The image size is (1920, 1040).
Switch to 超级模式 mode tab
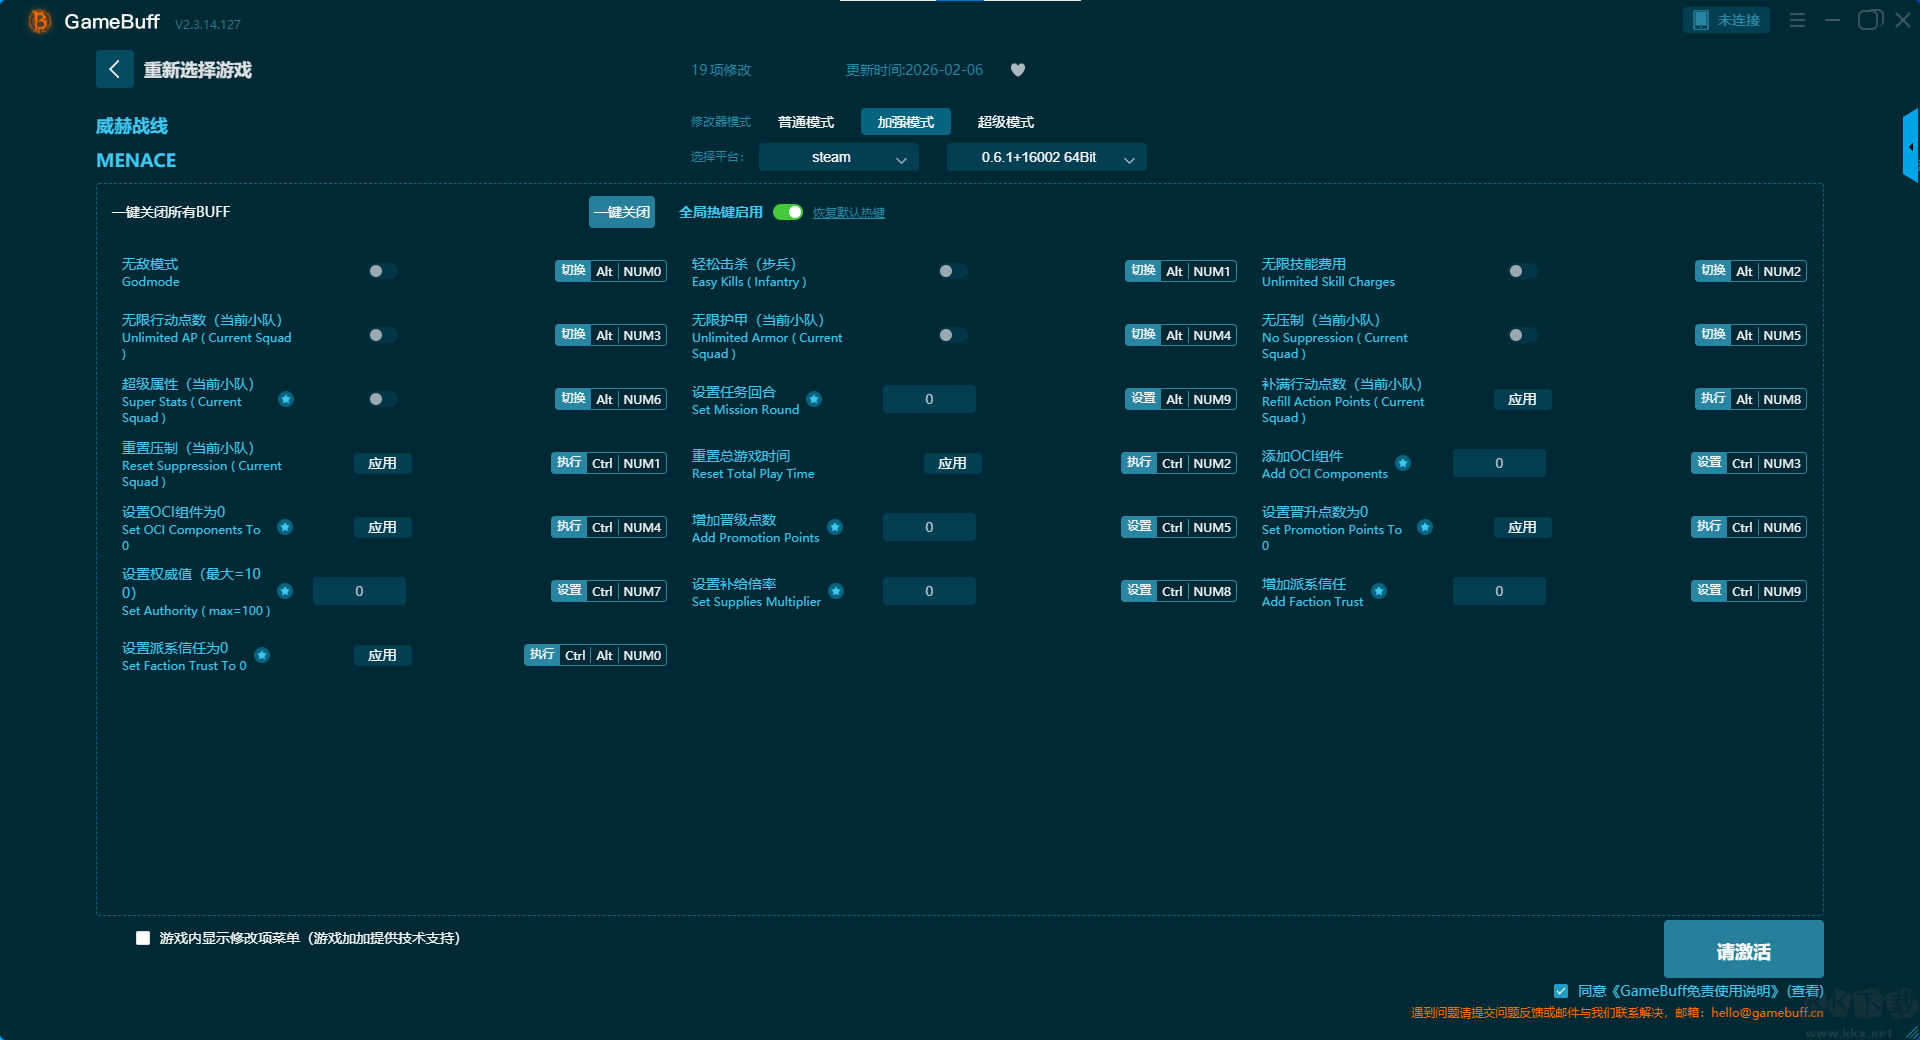click(1006, 122)
